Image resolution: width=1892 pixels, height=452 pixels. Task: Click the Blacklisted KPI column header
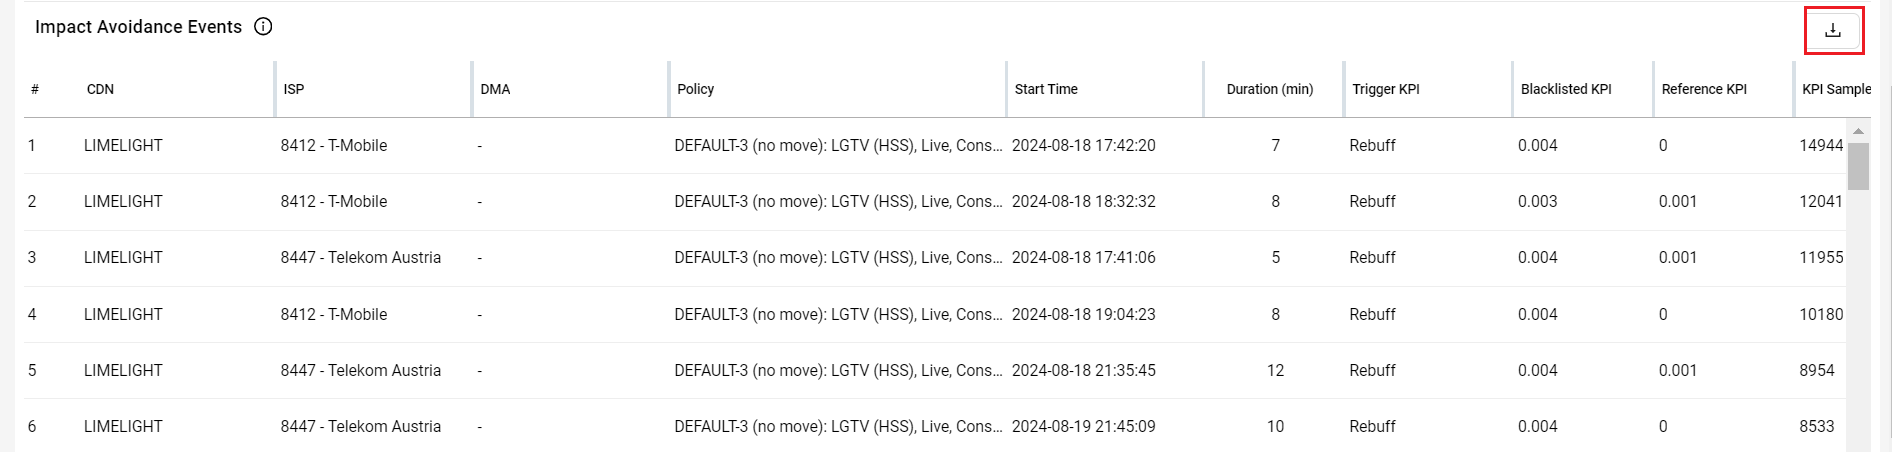[1566, 89]
